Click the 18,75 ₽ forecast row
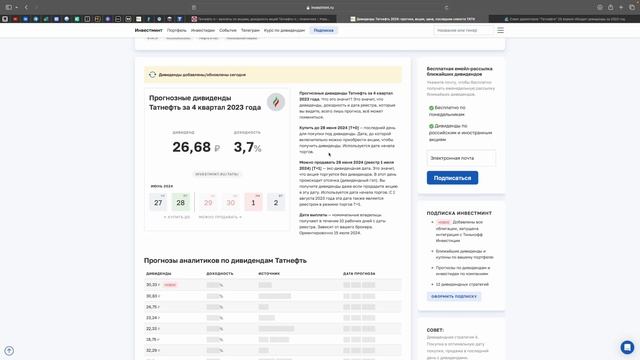The width and height of the screenshot is (640, 360). 273,339
